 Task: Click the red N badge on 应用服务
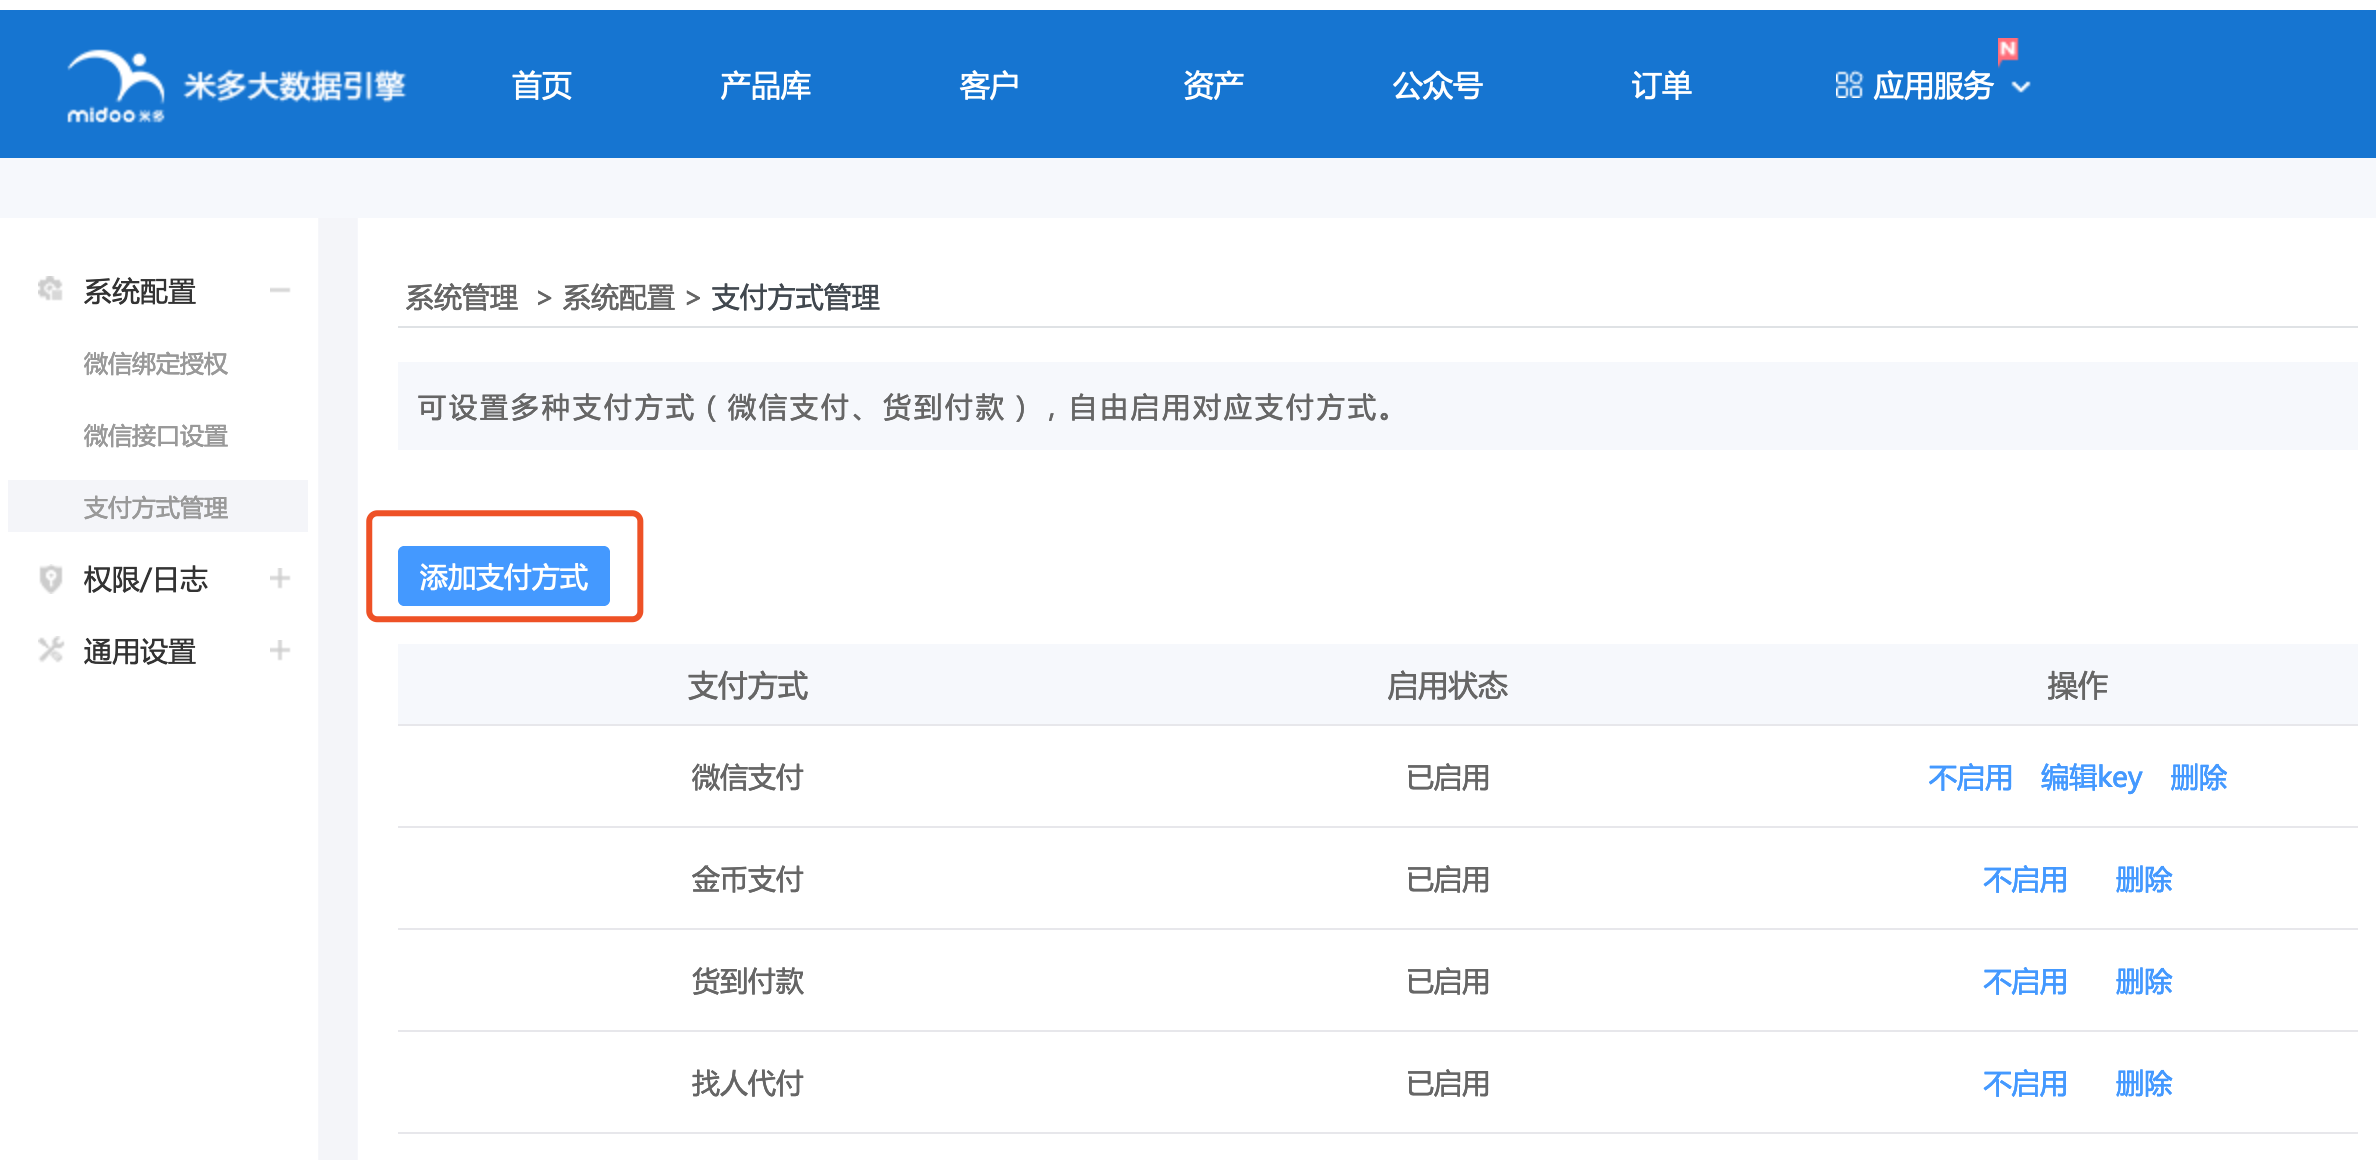tap(2007, 49)
